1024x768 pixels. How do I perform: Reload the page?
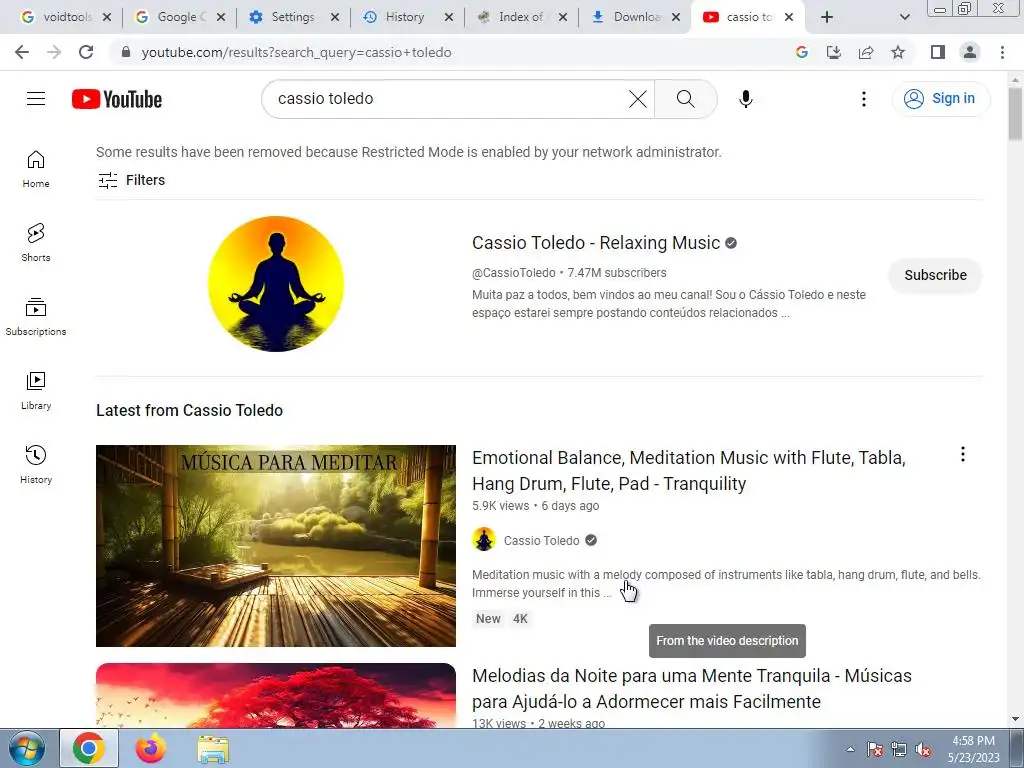click(86, 52)
